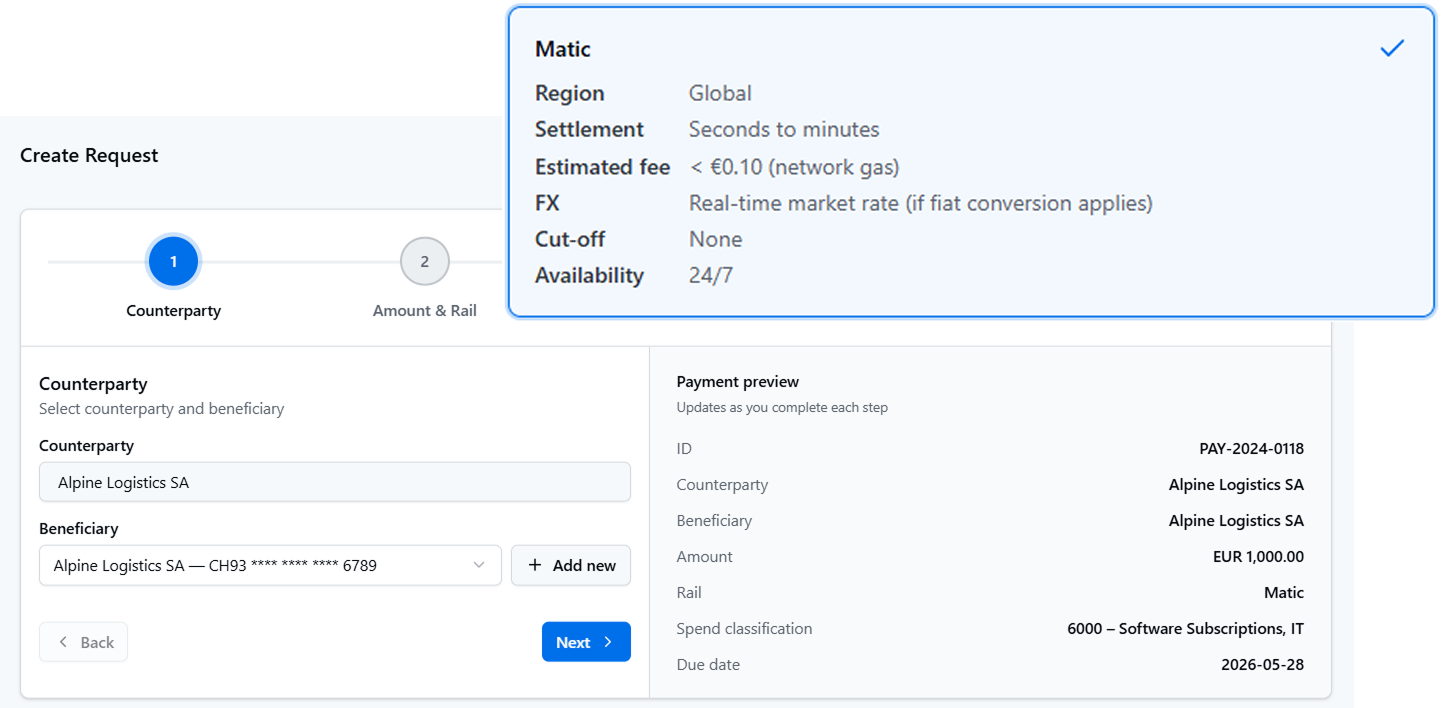Click the Alpine Logistics SA counterparty field
The height and width of the screenshot is (708, 1441).
335,481
